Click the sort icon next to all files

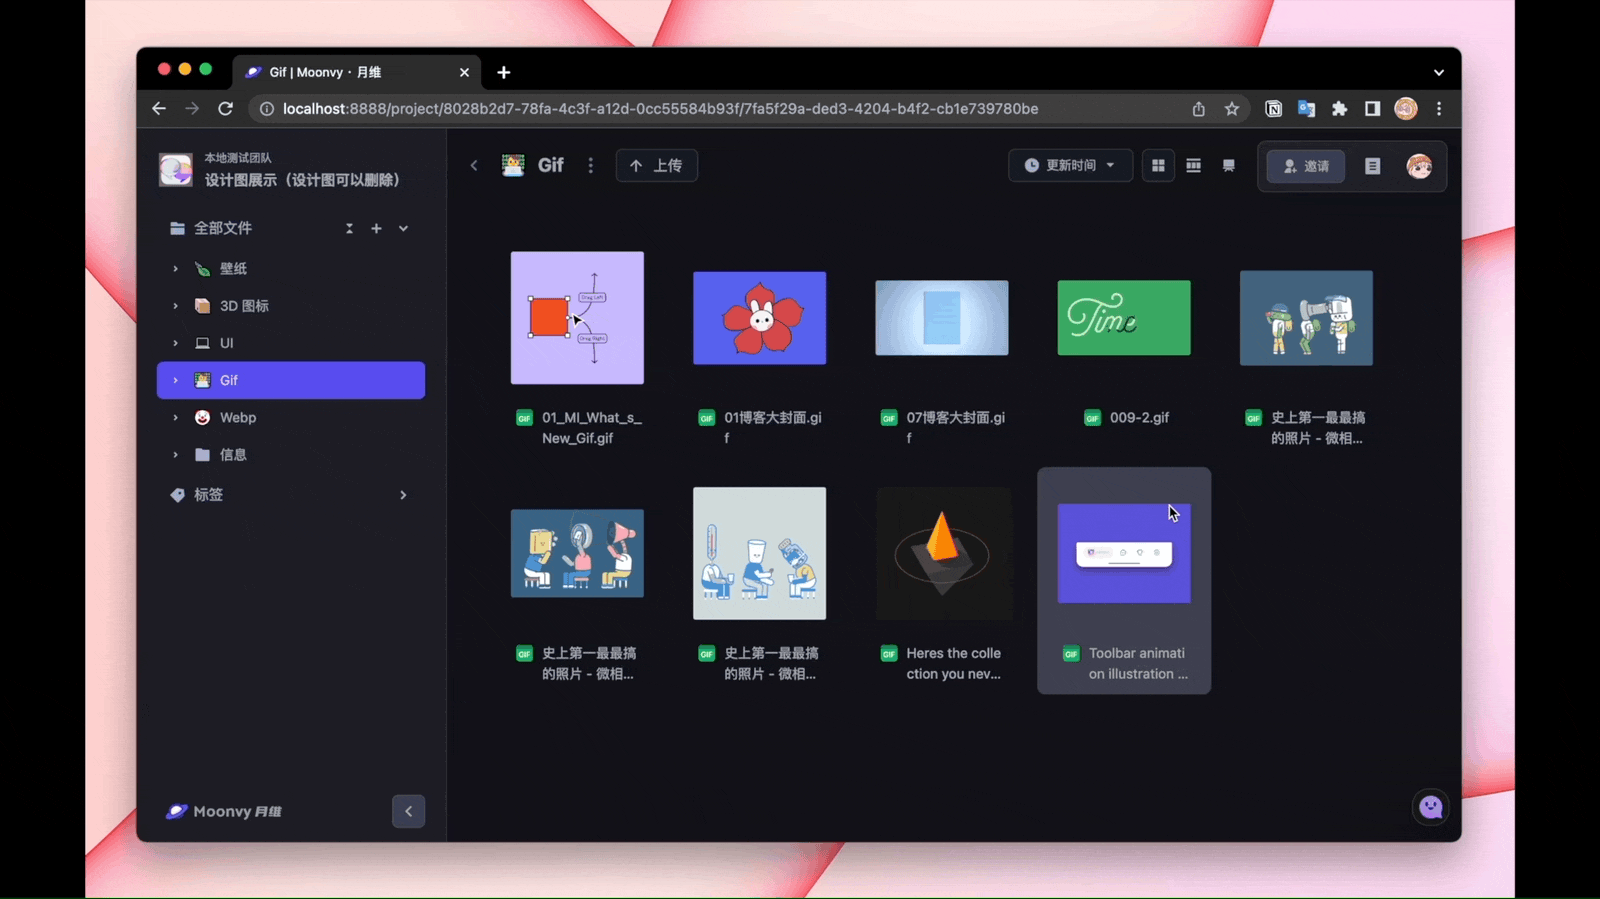(x=349, y=229)
